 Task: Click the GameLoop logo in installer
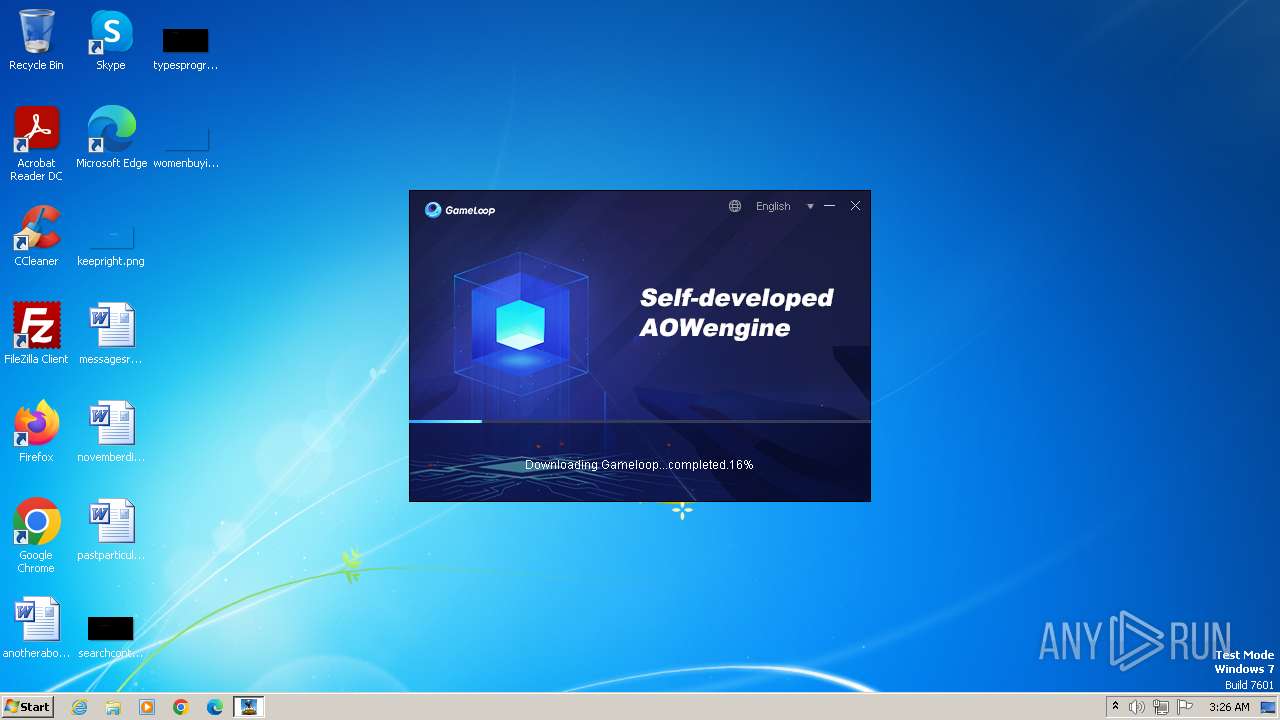point(460,209)
